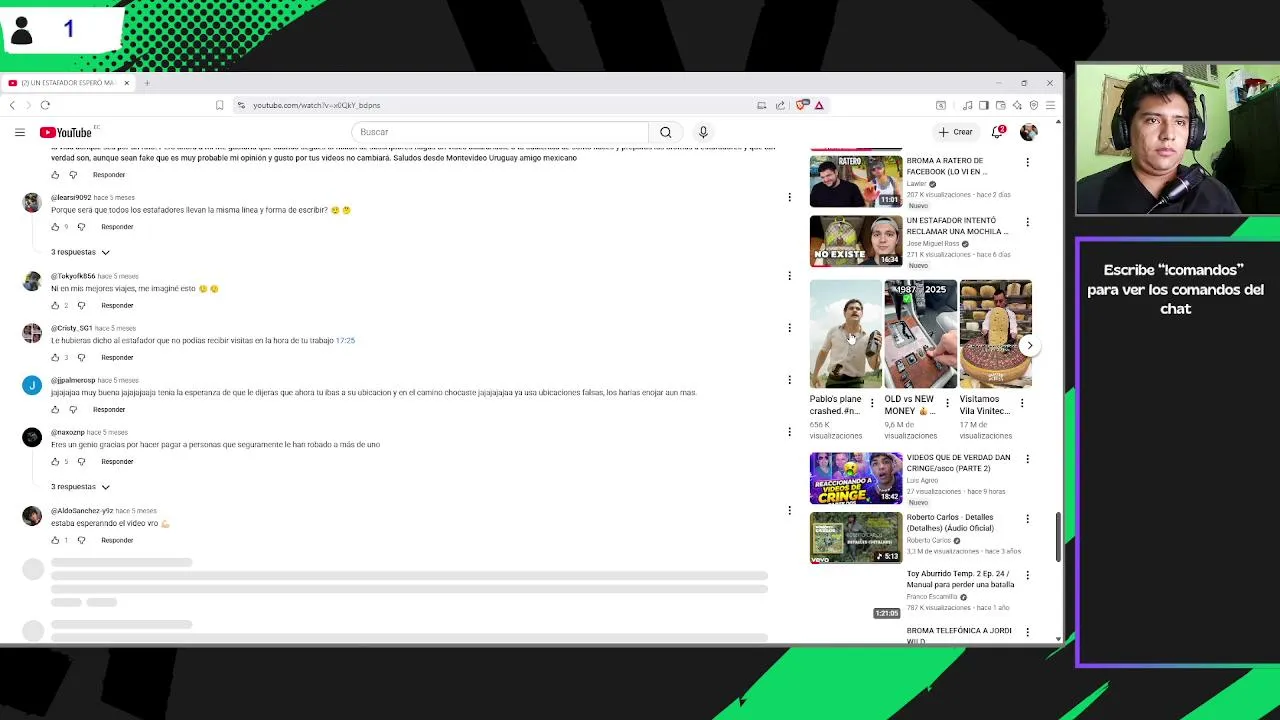Viewport: 1280px width, 720px height.
Task: Go to YouTube home via logo
Action: coord(66,132)
